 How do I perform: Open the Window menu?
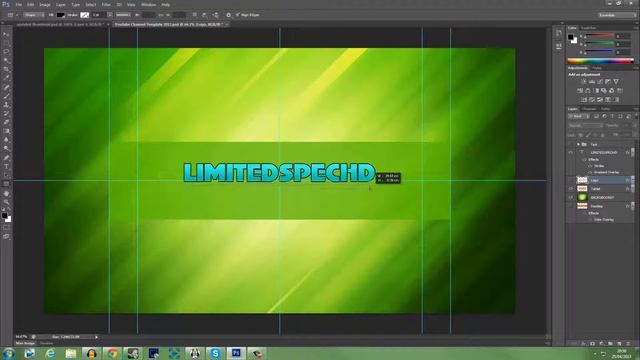coord(149,4)
